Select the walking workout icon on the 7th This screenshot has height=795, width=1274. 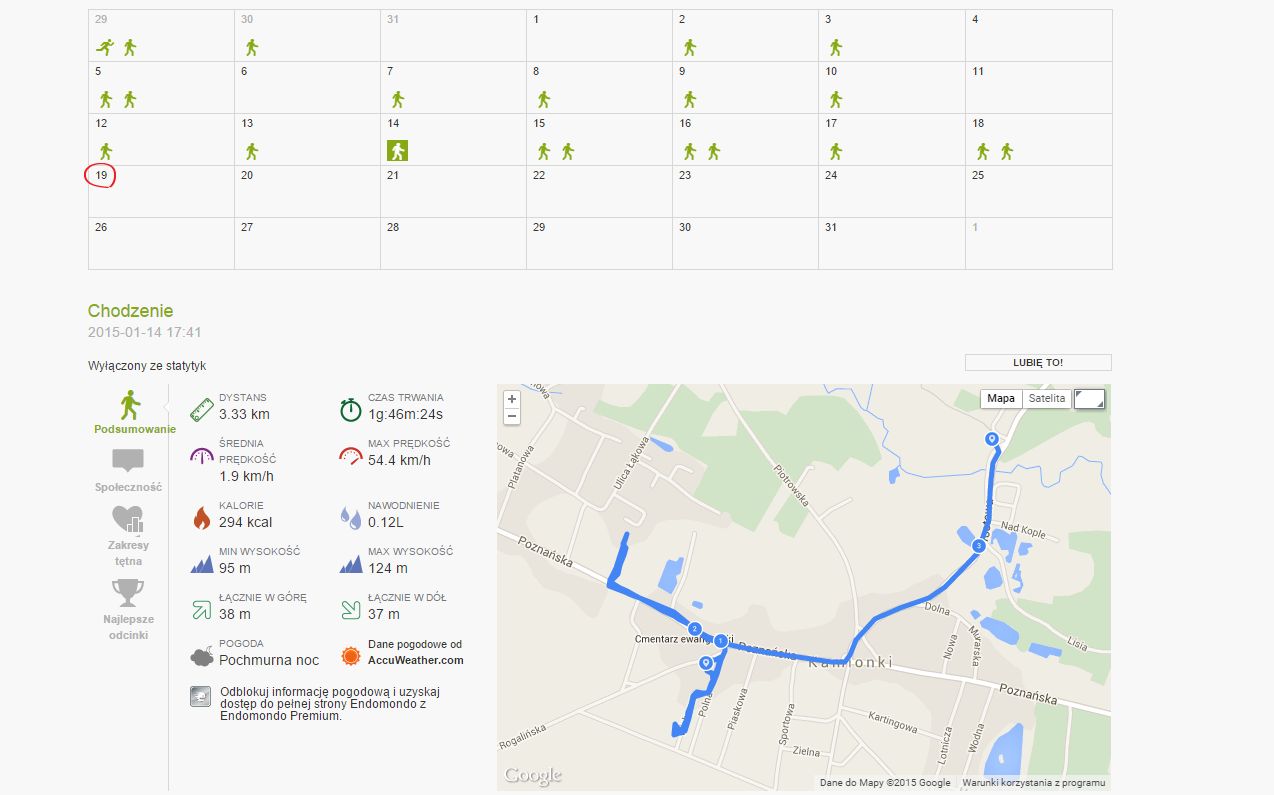(397, 99)
